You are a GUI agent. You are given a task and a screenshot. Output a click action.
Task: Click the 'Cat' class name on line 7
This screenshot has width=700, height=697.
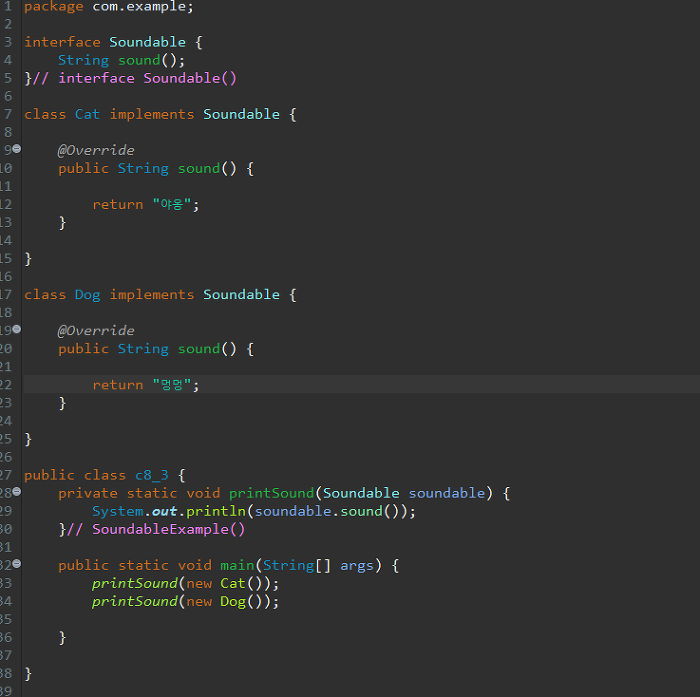(87, 114)
